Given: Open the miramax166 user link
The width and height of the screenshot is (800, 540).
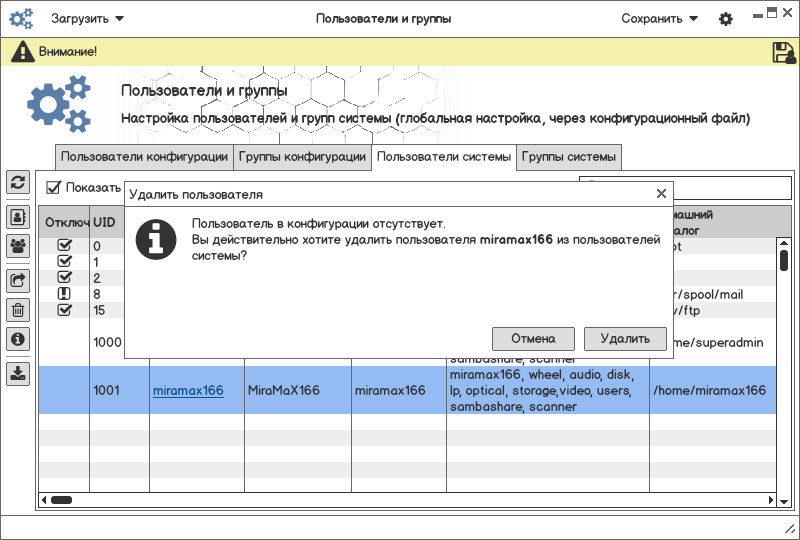Looking at the screenshot, I should (188, 390).
